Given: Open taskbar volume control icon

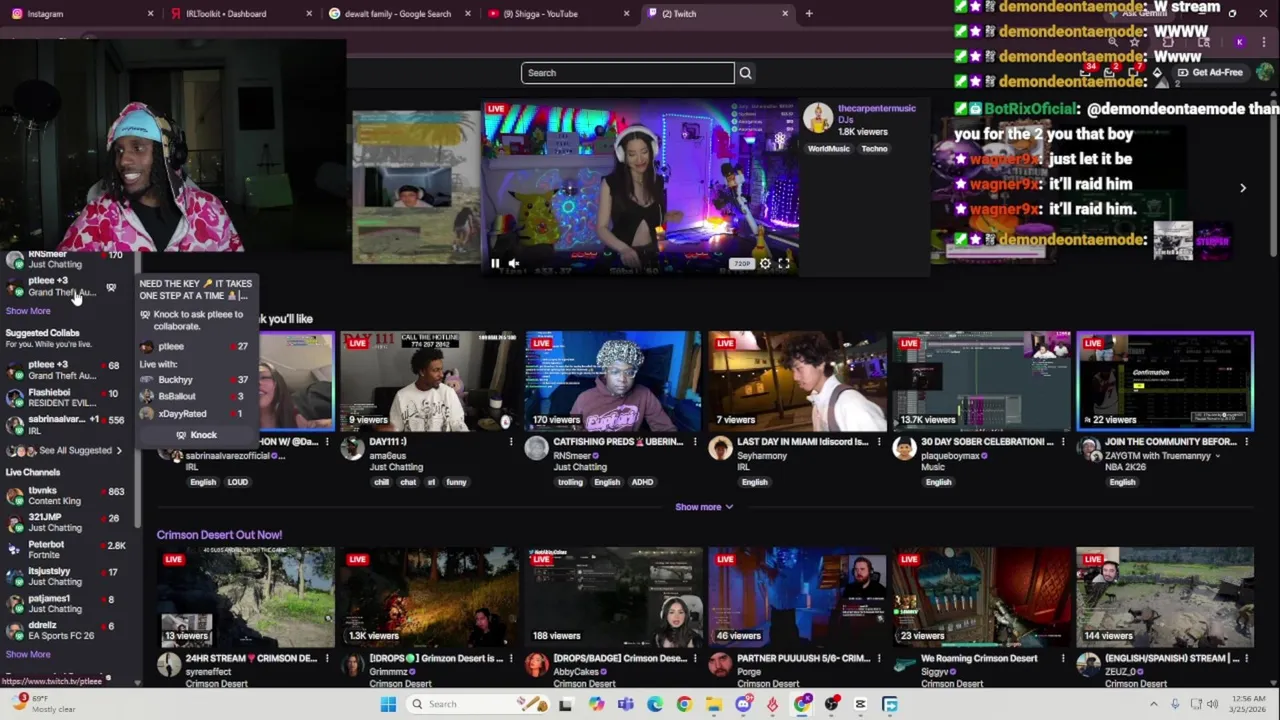Looking at the screenshot, I should (x=1212, y=704).
